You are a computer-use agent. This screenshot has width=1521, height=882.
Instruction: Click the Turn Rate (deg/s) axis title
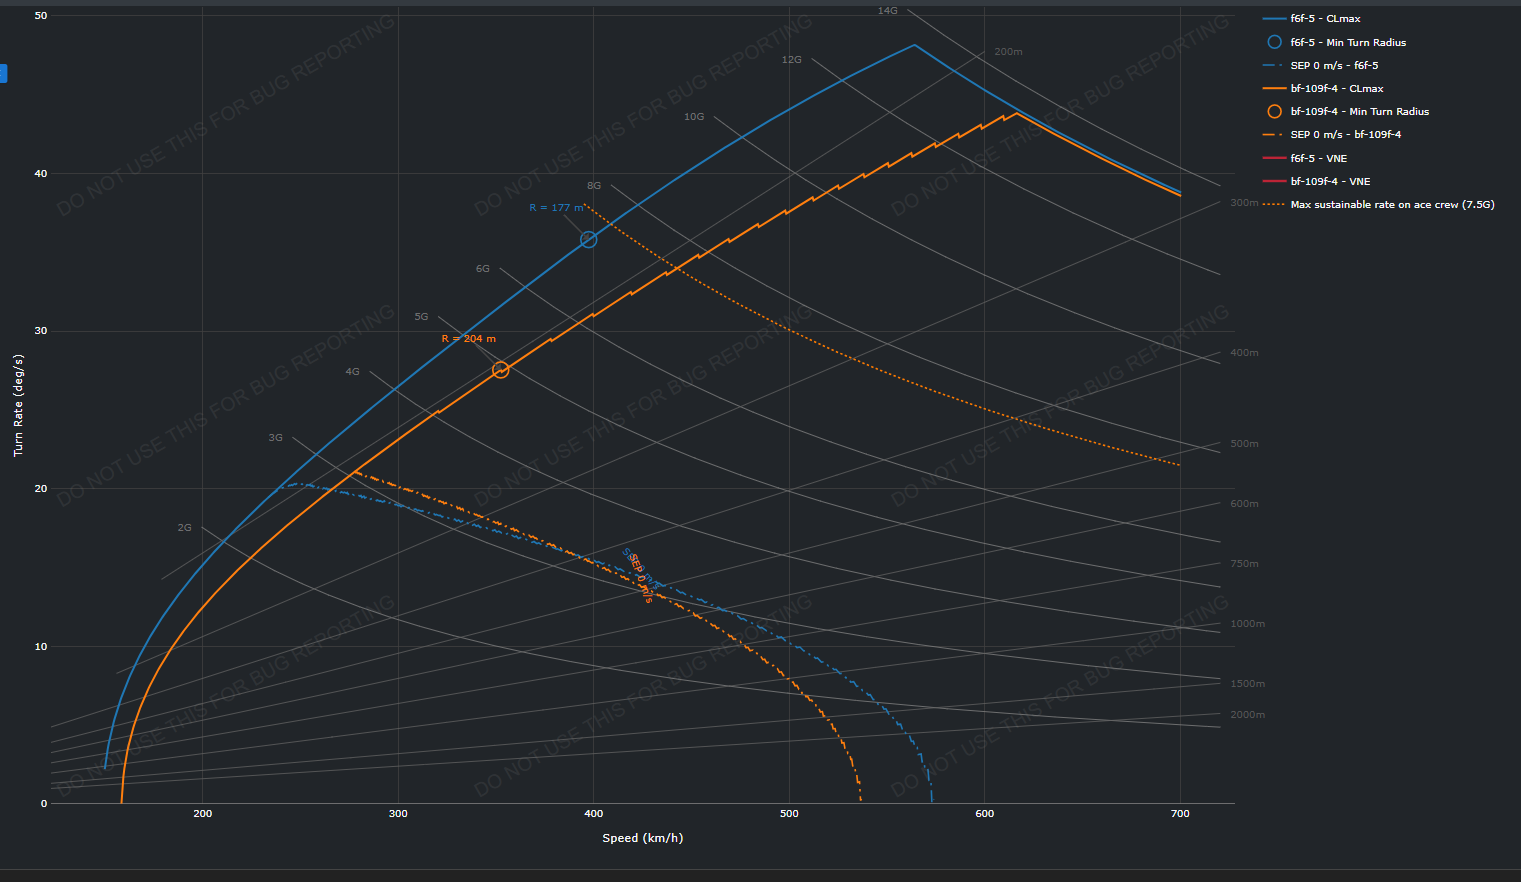point(18,405)
